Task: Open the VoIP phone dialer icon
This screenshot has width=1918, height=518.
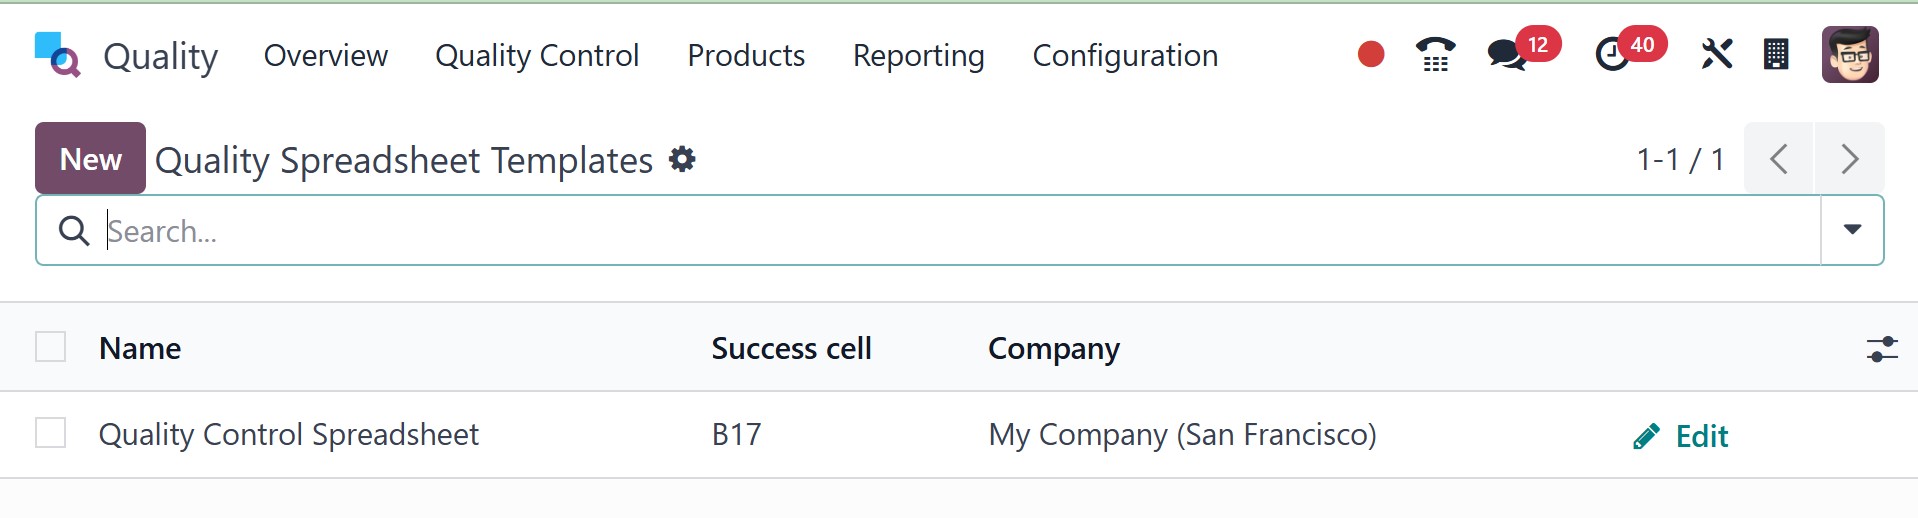Action: point(1435,55)
